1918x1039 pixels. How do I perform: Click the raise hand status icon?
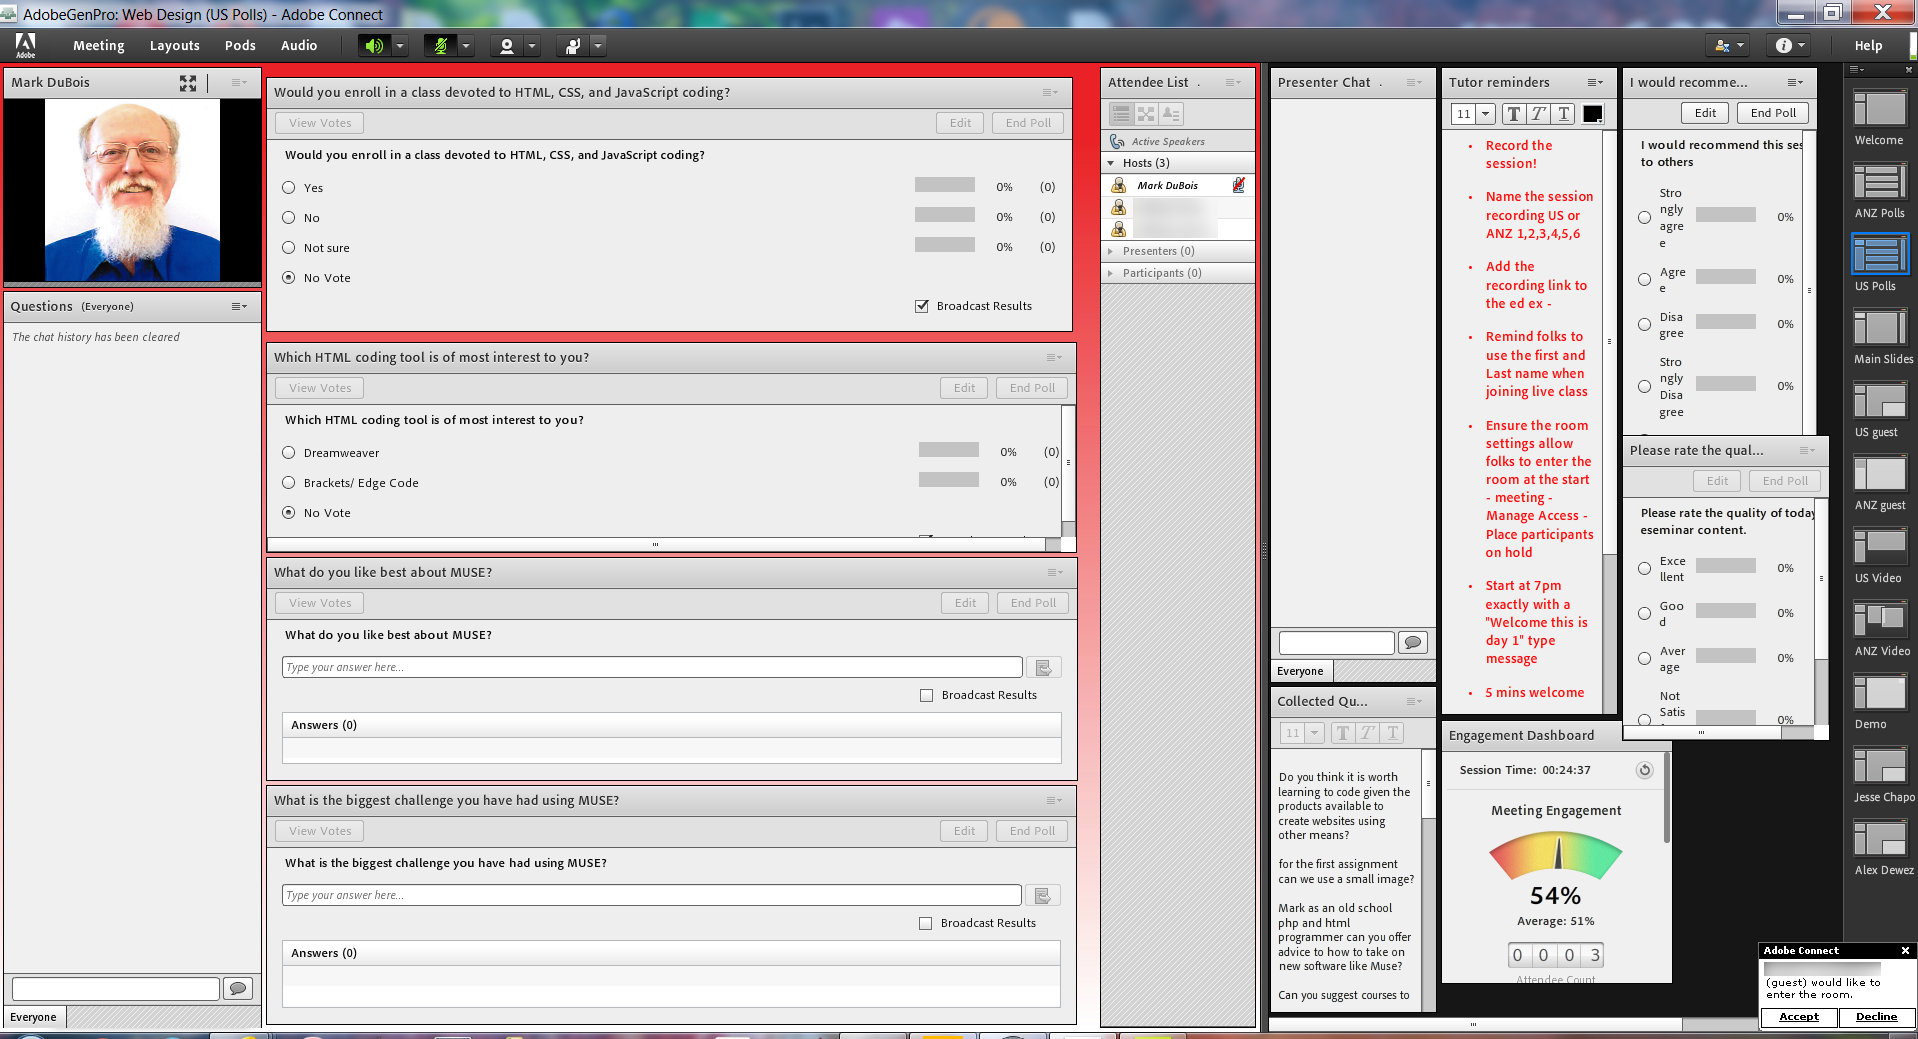tap(573, 46)
